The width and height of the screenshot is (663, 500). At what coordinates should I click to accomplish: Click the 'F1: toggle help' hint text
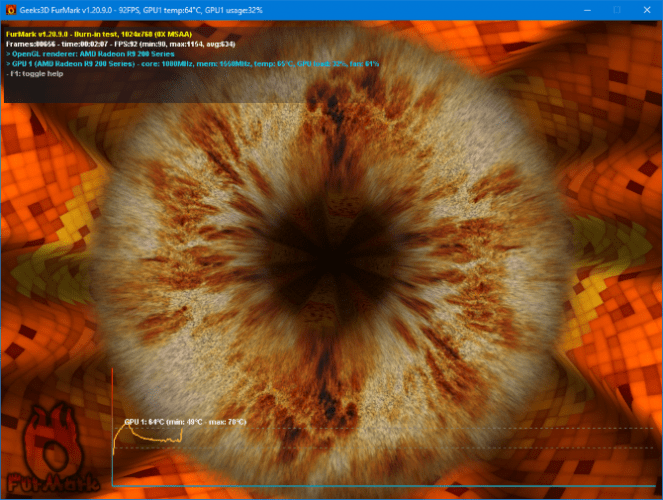click(35, 74)
